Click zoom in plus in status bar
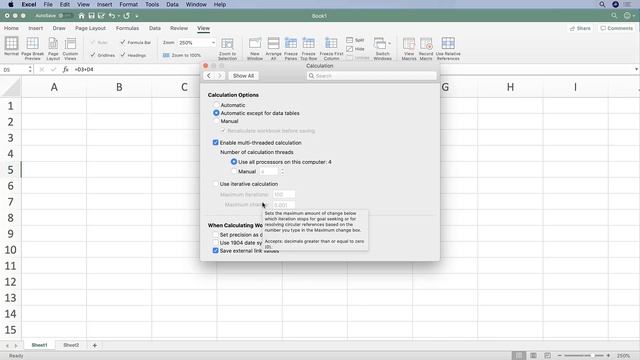This screenshot has width=640, height=360. click(x=608, y=356)
